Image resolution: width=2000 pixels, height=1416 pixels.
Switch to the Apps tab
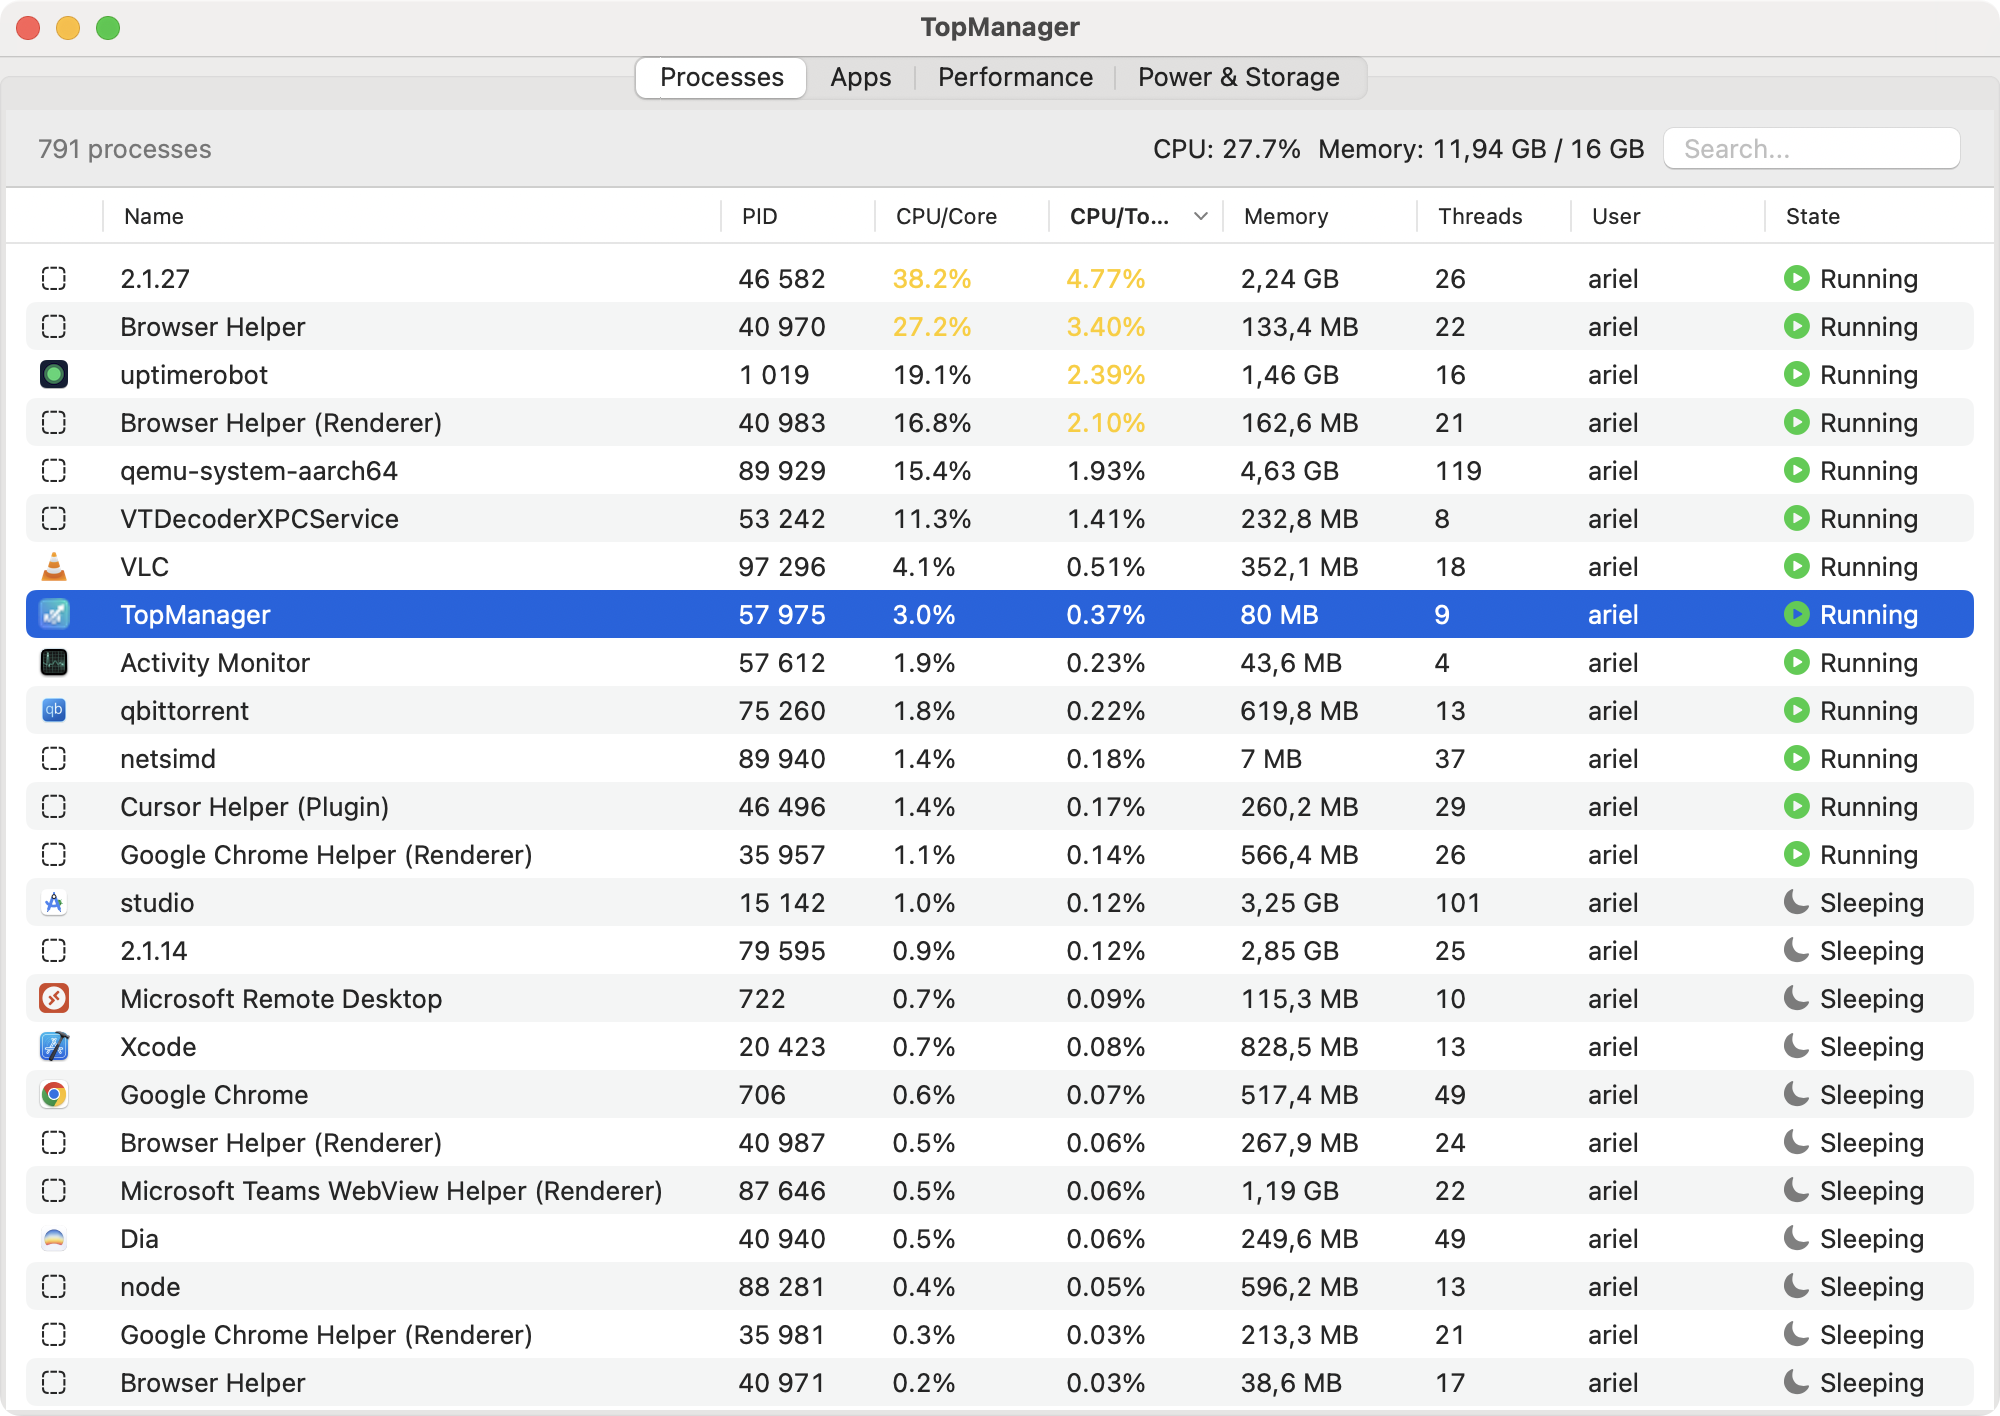(860, 78)
